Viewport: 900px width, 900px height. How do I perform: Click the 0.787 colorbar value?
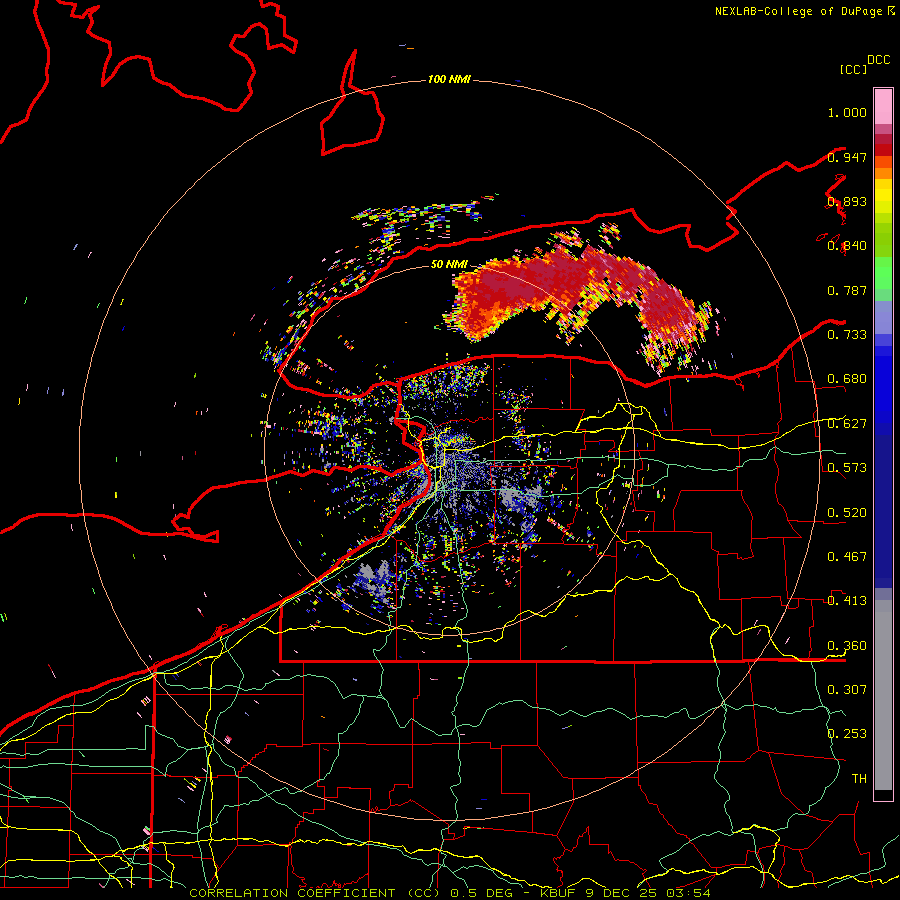847,290
